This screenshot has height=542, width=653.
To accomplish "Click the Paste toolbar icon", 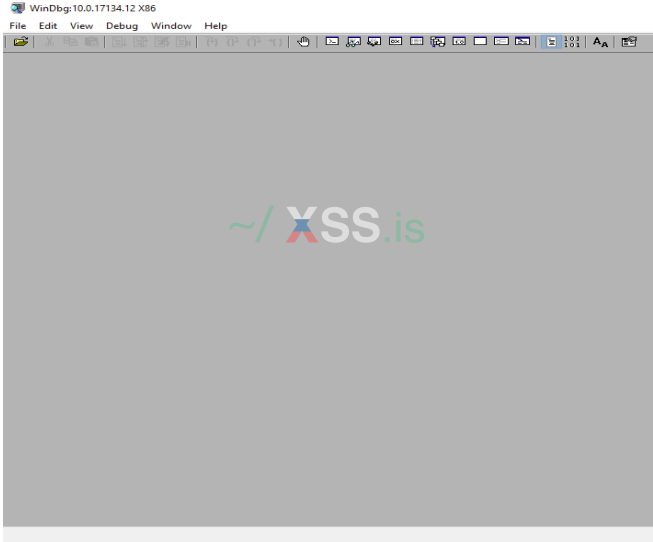I will (92, 42).
